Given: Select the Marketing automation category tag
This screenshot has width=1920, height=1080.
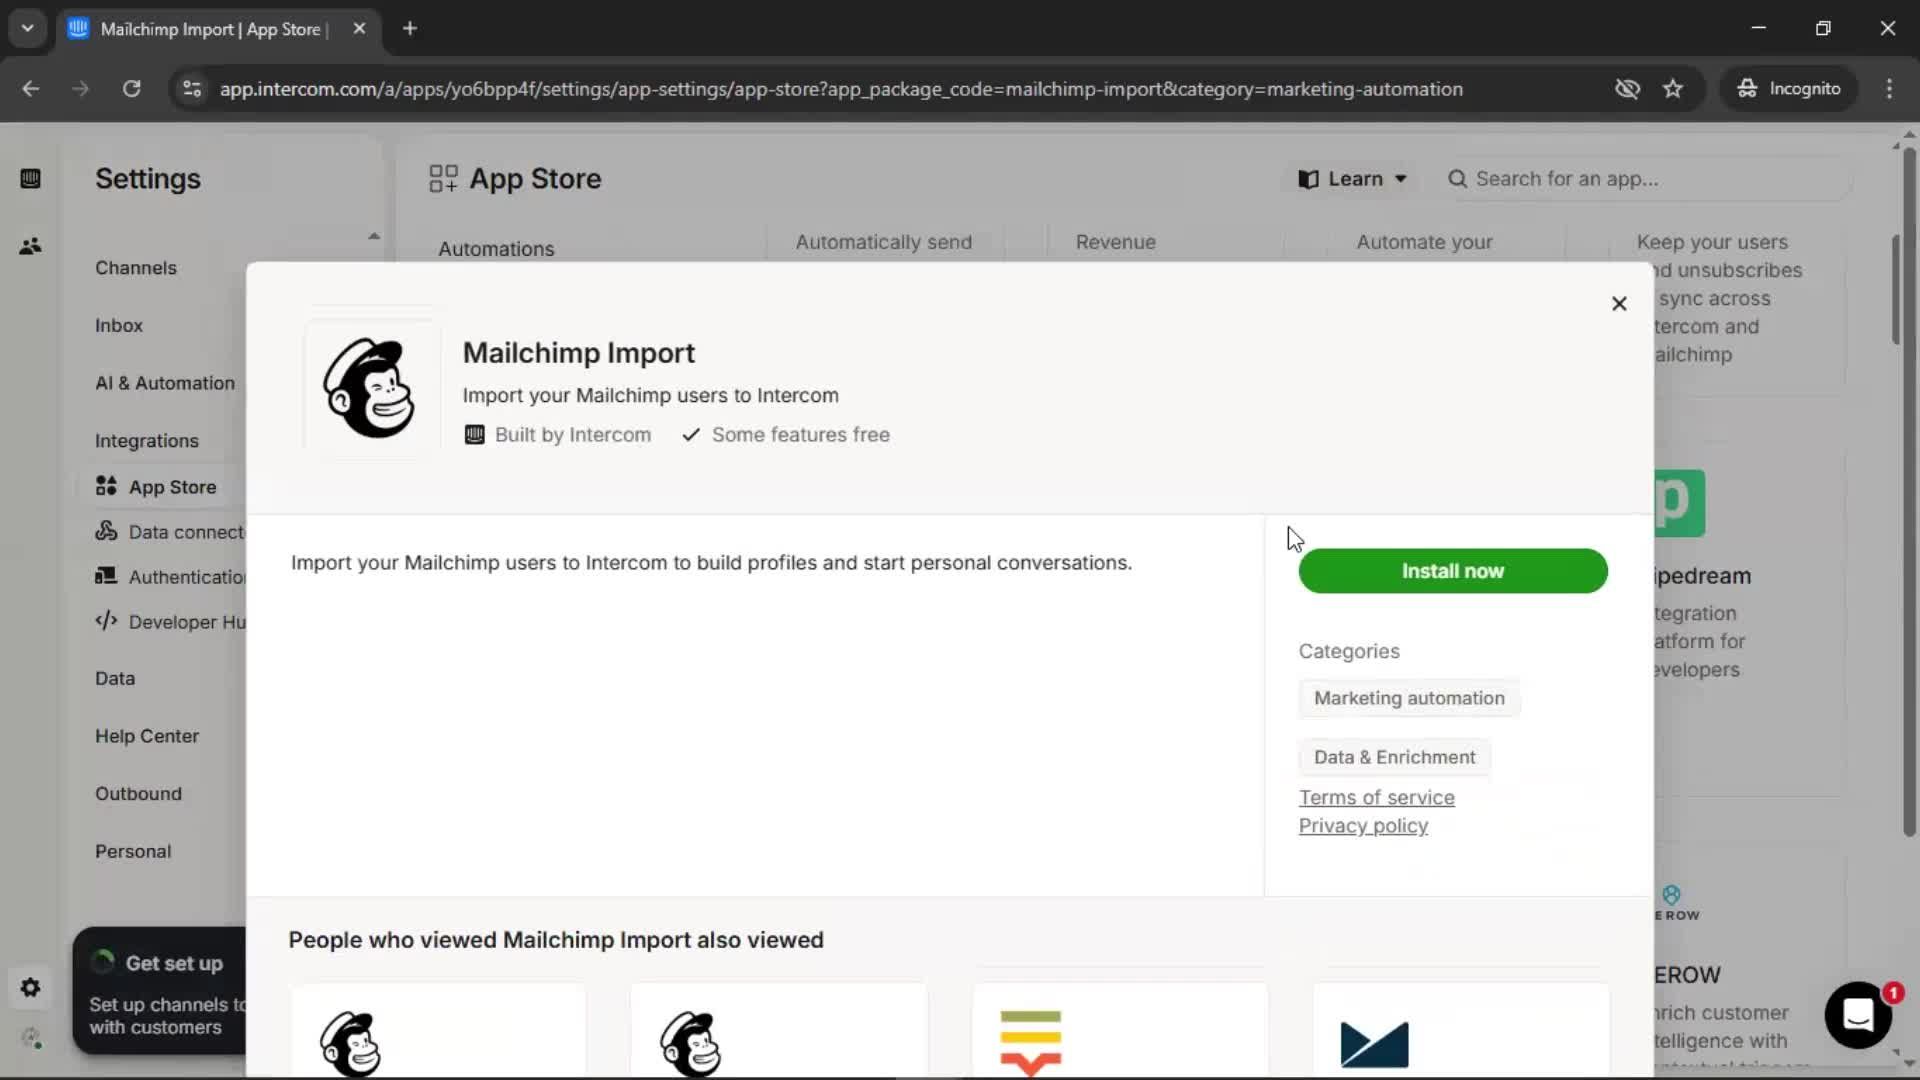Looking at the screenshot, I should tap(1408, 698).
